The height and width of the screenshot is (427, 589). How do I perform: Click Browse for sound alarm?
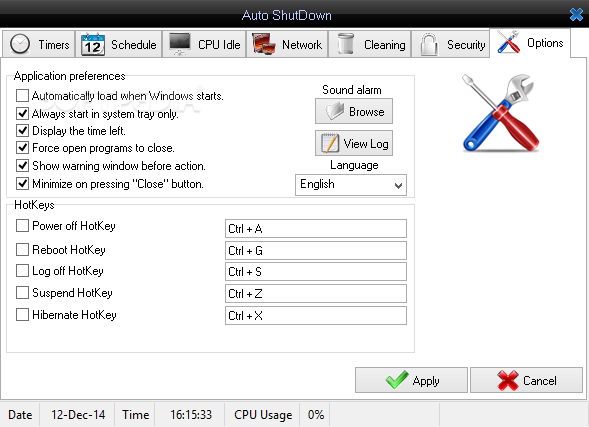coord(354,111)
